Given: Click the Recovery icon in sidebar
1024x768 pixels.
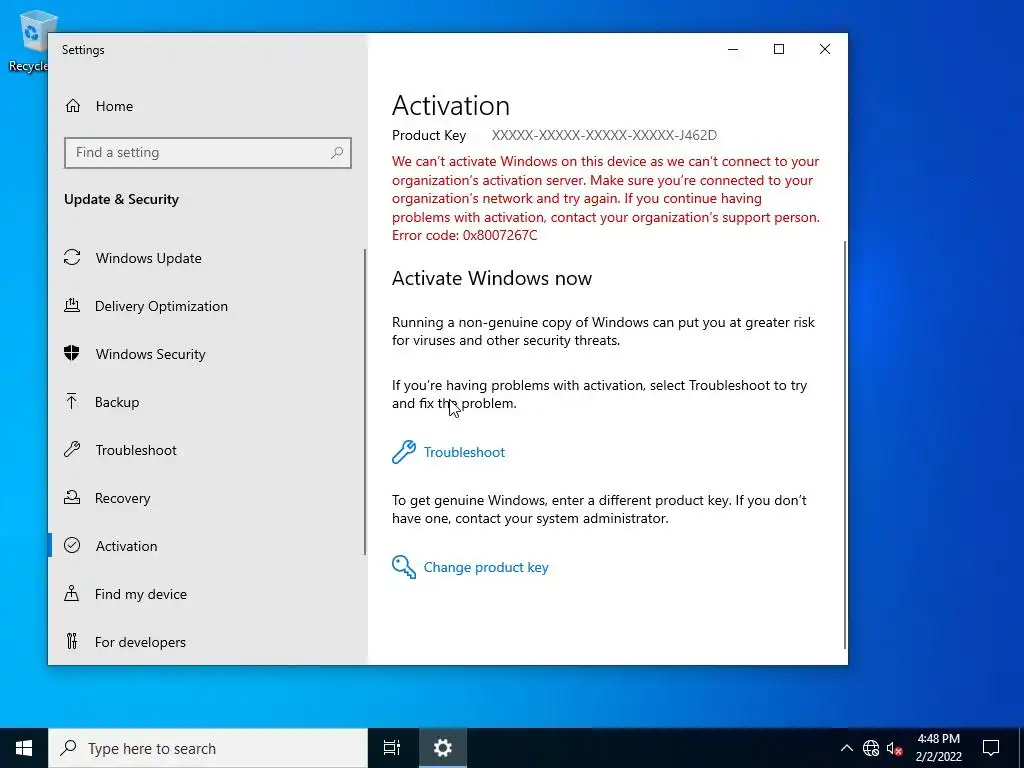Looking at the screenshot, I should click(x=72, y=498).
